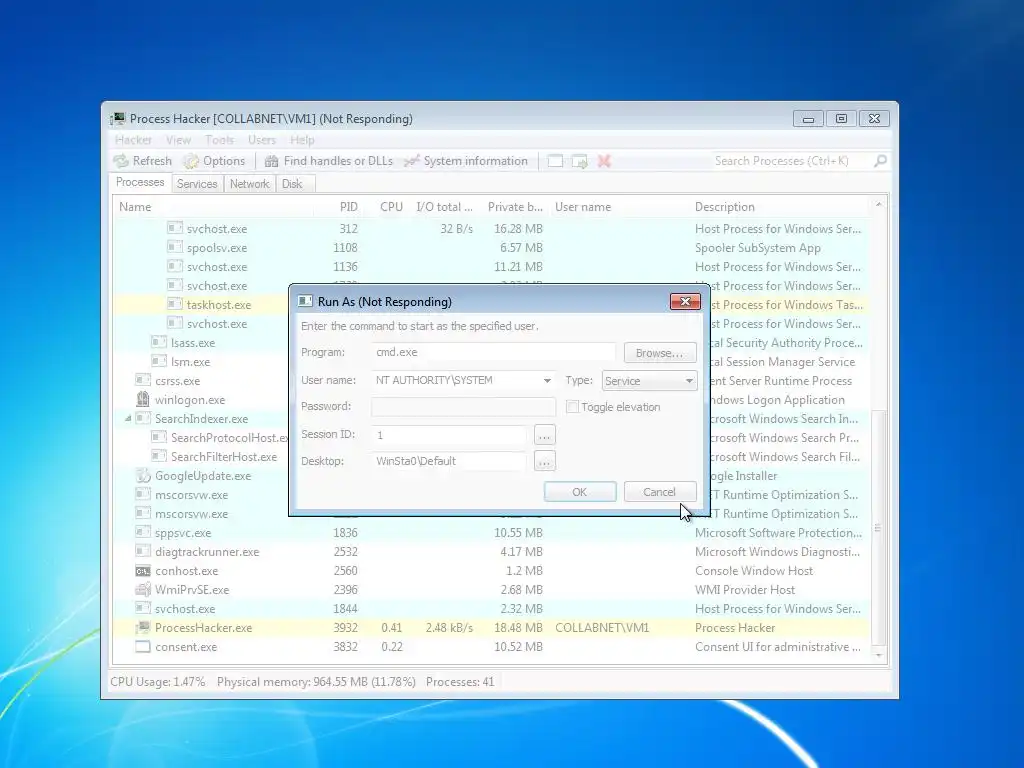Click the sppsvc.exe process icon
This screenshot has height=768, width=1024.
[142, 532]
